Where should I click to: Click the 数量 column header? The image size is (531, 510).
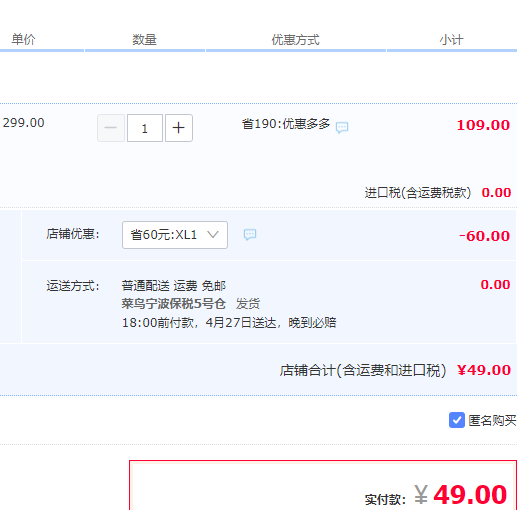(144, 40)
